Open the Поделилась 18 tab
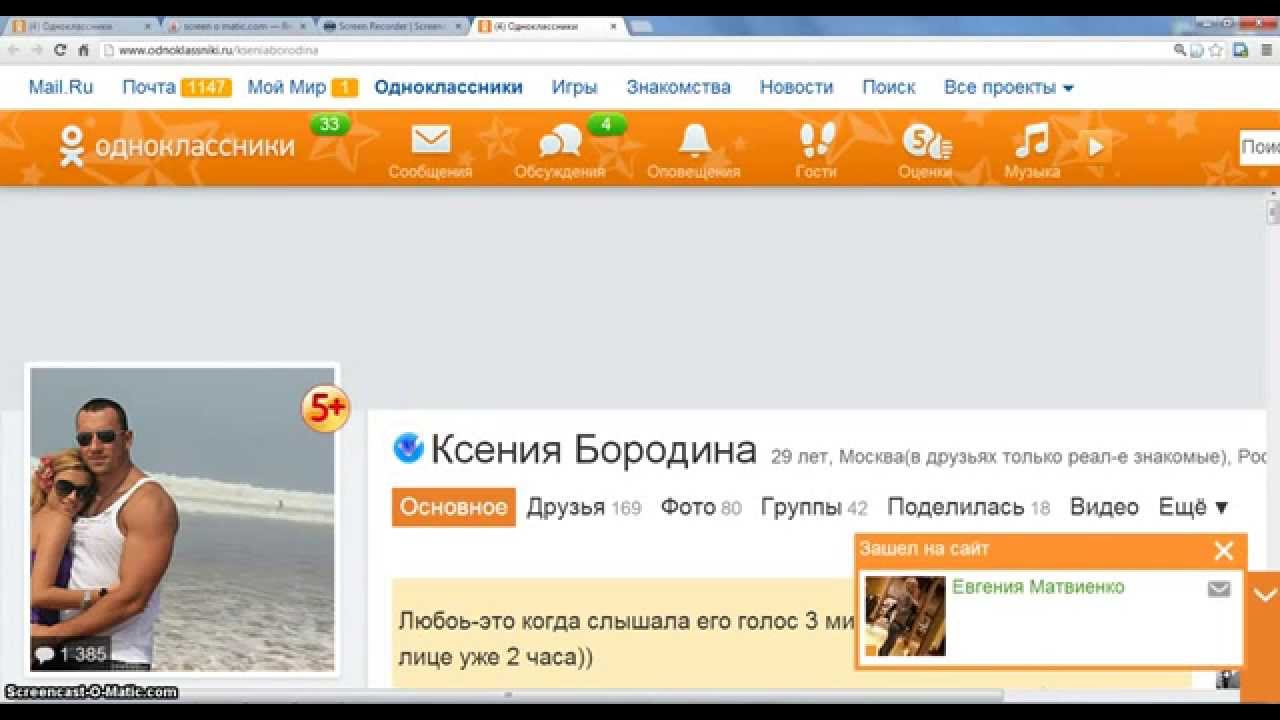The image size is (1280, 720). pyautogui.click(x=969, y=507)
